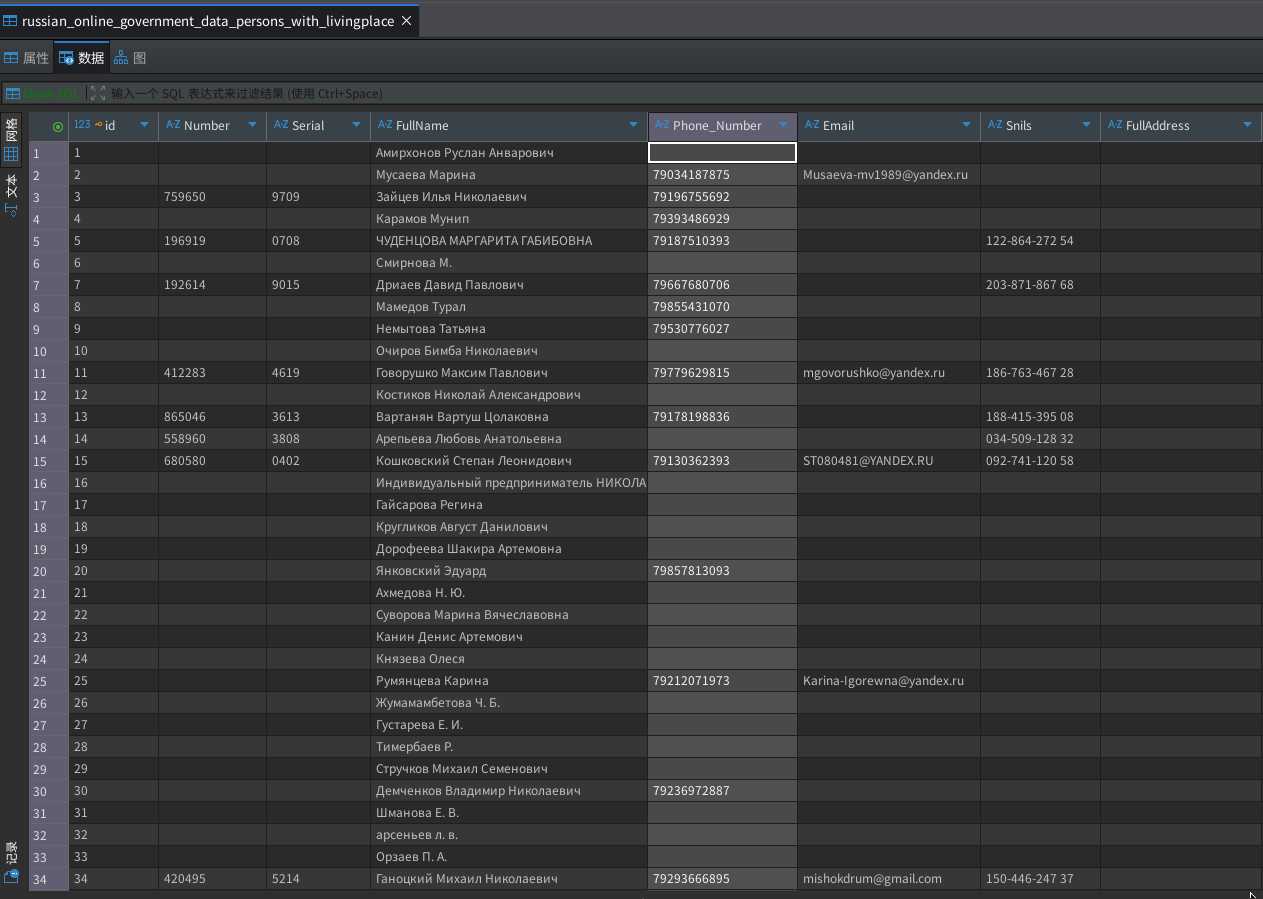Open the Serial column filter dropdown

click(356, 125)
